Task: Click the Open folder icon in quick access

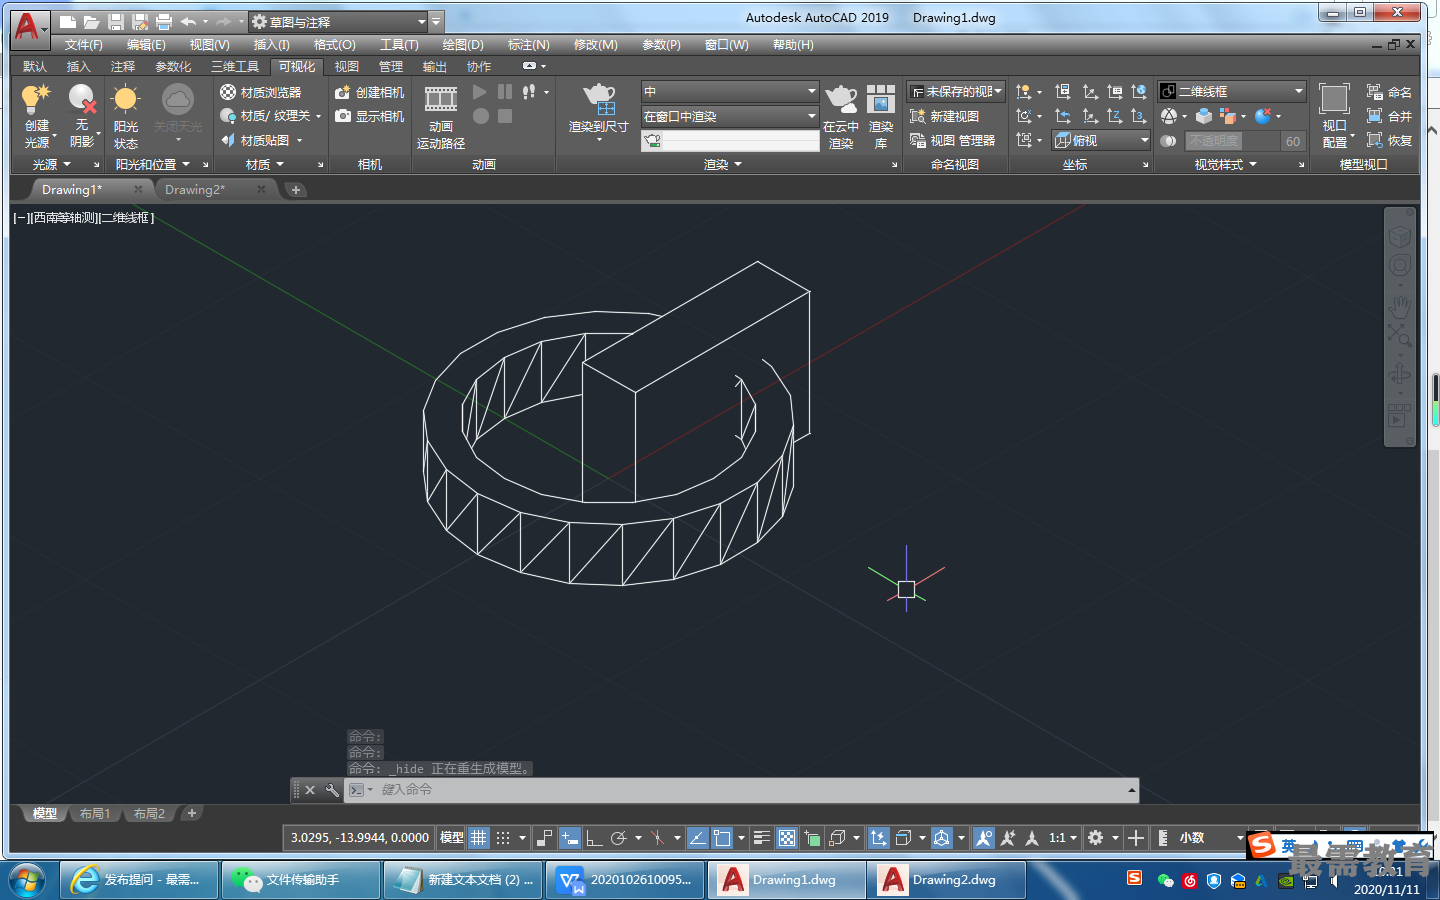Action: (x=91, y=21)
